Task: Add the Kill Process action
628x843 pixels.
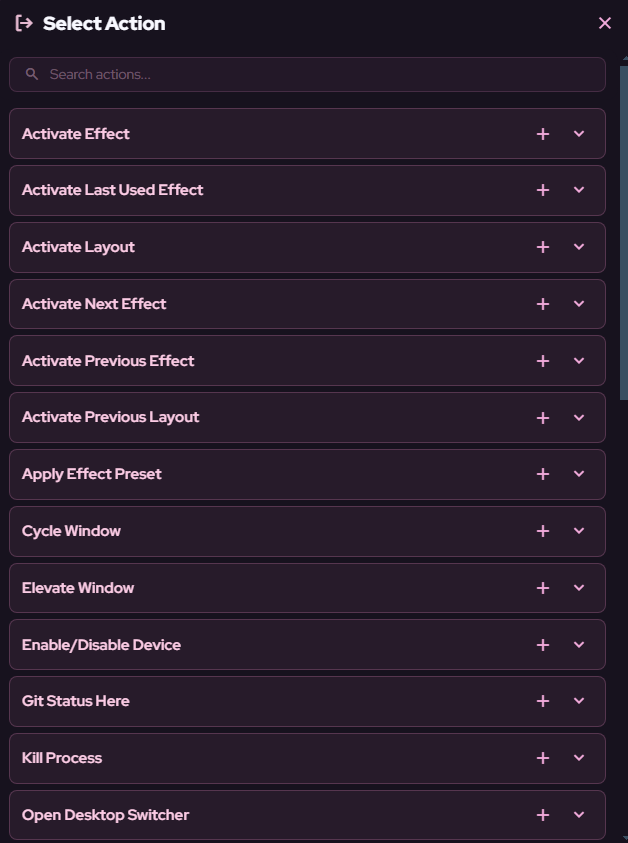Action: tap(543, 758)
